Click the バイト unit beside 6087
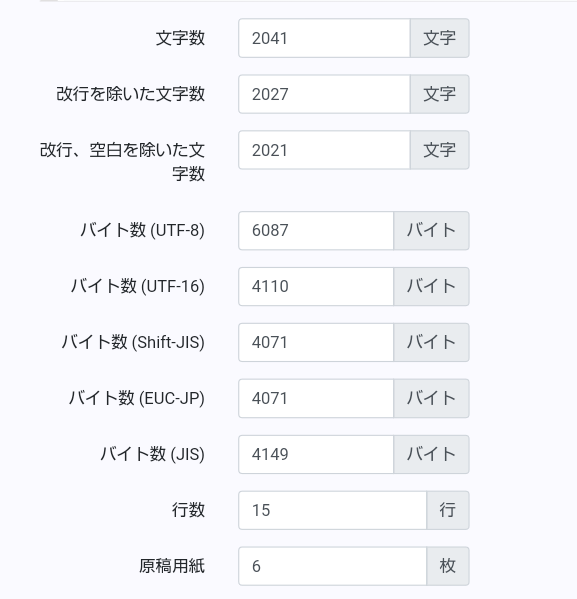 point(431,230)
